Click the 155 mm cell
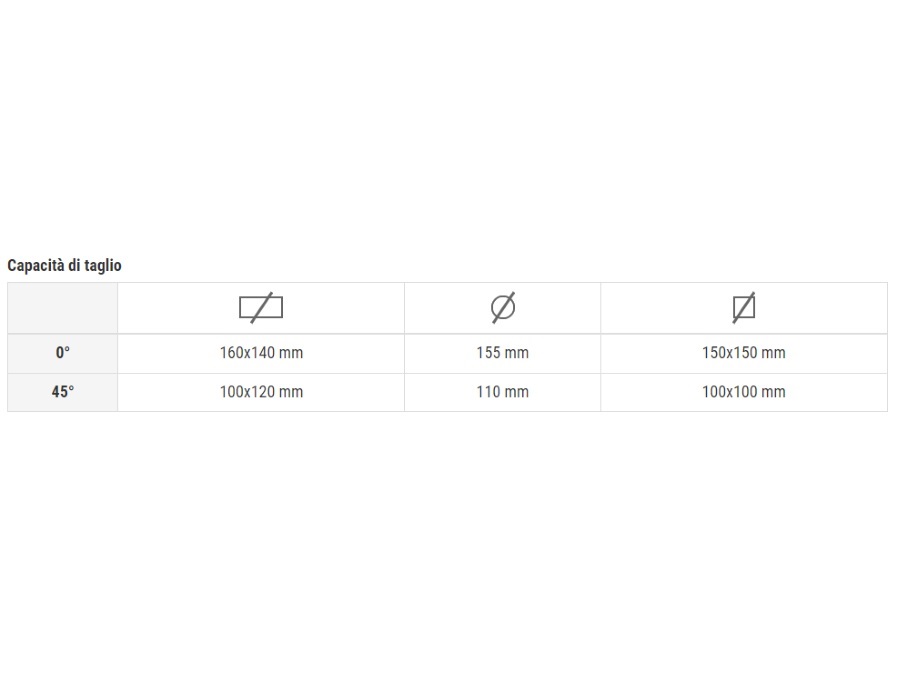 tap(503, 353)
